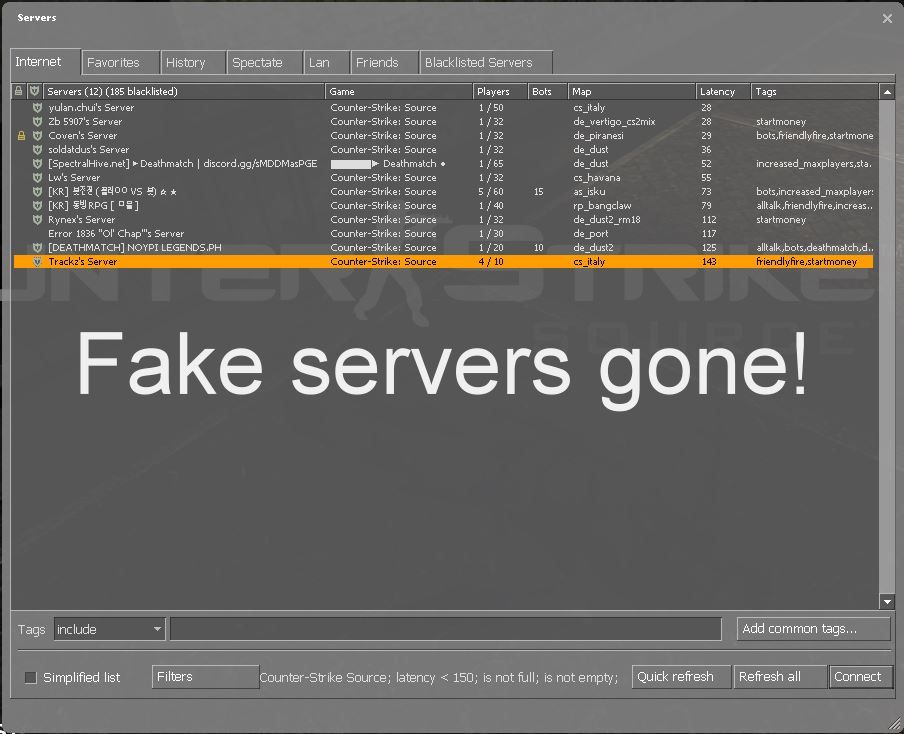Open the Blacklisted Servers tab
The height and width of the screenshot is (734, 904).
[486, 62]
